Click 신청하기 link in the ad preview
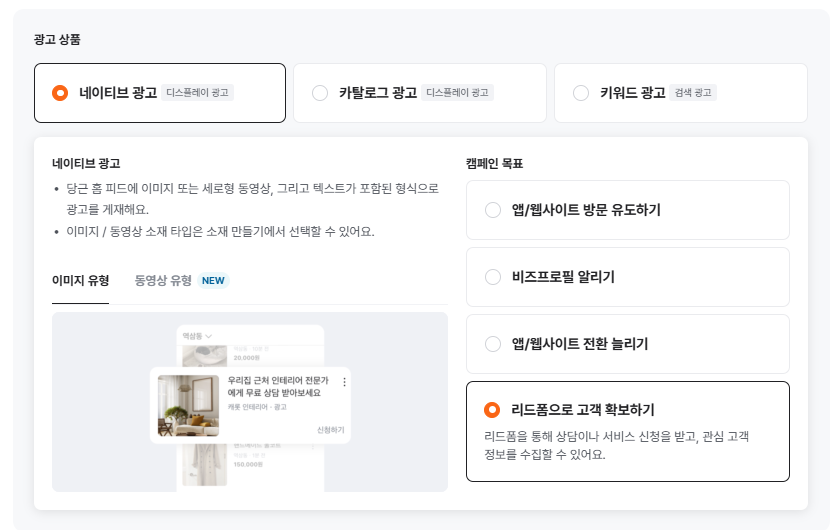This screenshot has height=530, width=835. pyautogui.click(x=330, y=430)
